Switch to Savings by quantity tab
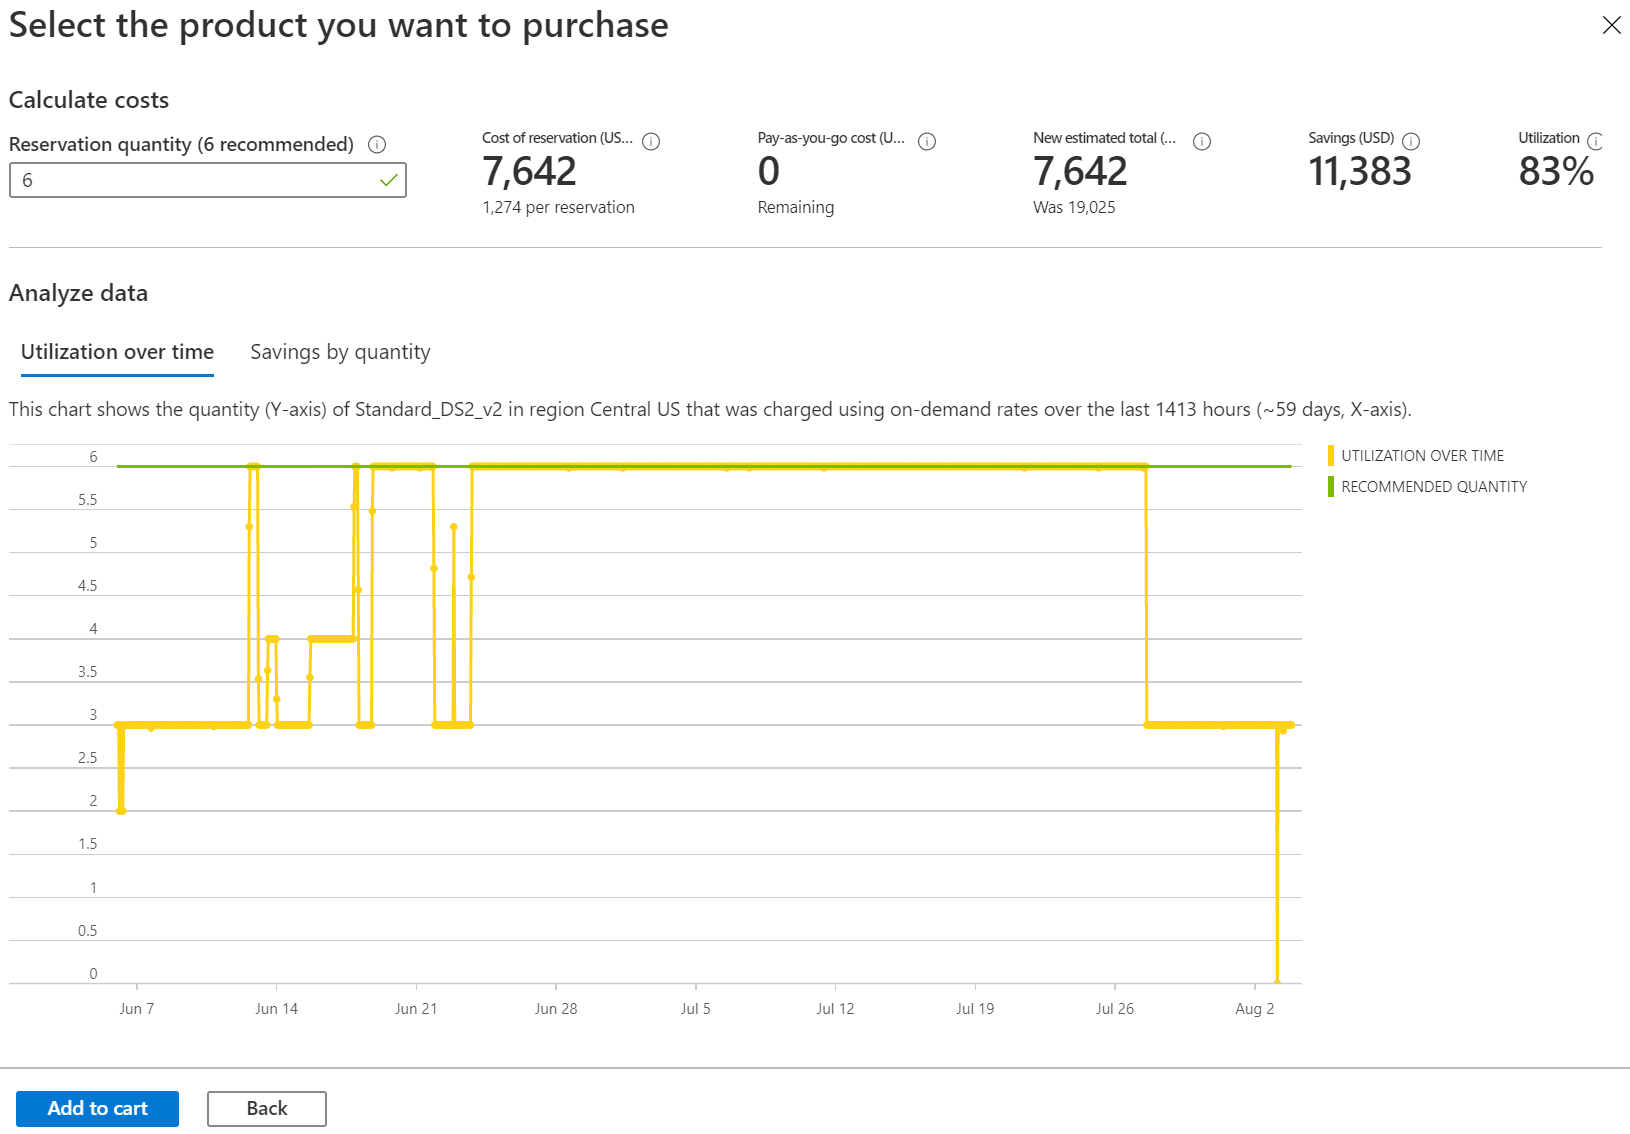 pyautogui.click(x=340, y=352)
